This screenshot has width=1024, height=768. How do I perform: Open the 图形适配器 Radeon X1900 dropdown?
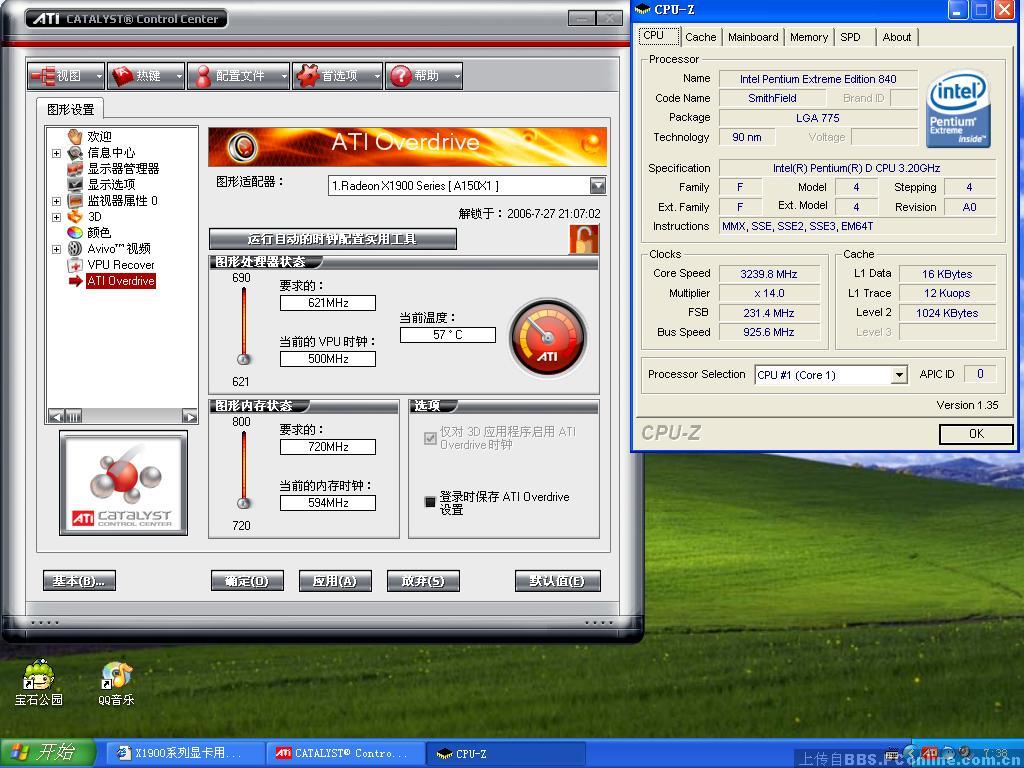598,185
